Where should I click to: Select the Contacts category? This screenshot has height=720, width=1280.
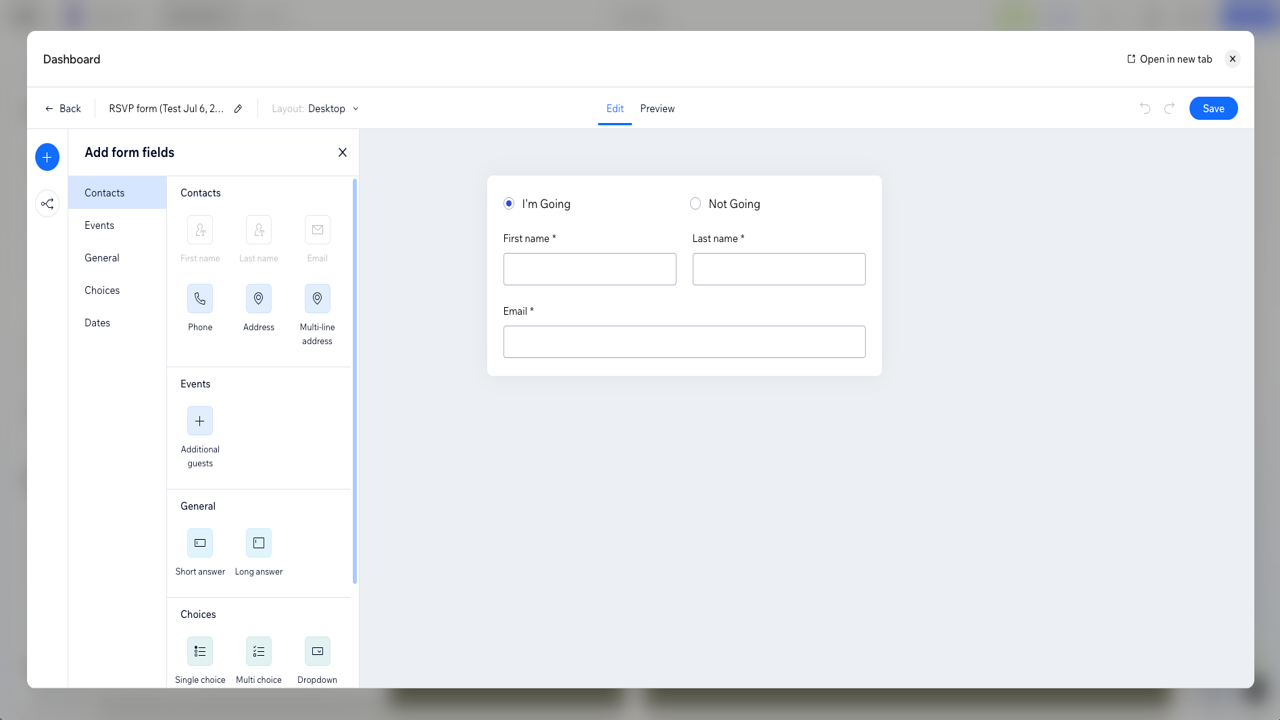(x=117, y=193)
